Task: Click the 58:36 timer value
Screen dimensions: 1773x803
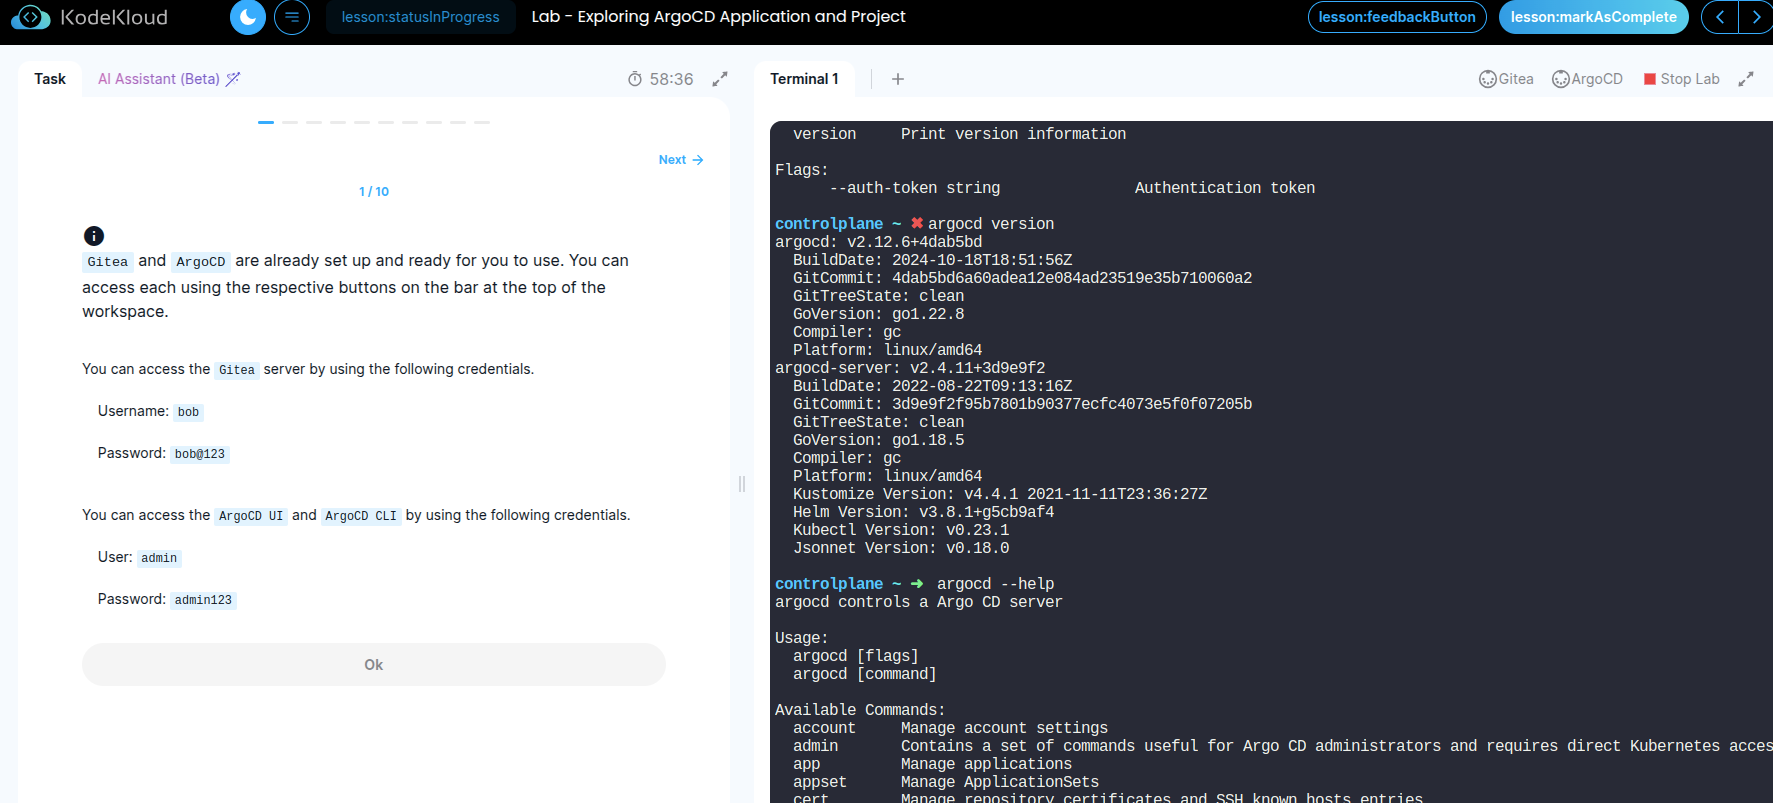Action: coord(671,79)
